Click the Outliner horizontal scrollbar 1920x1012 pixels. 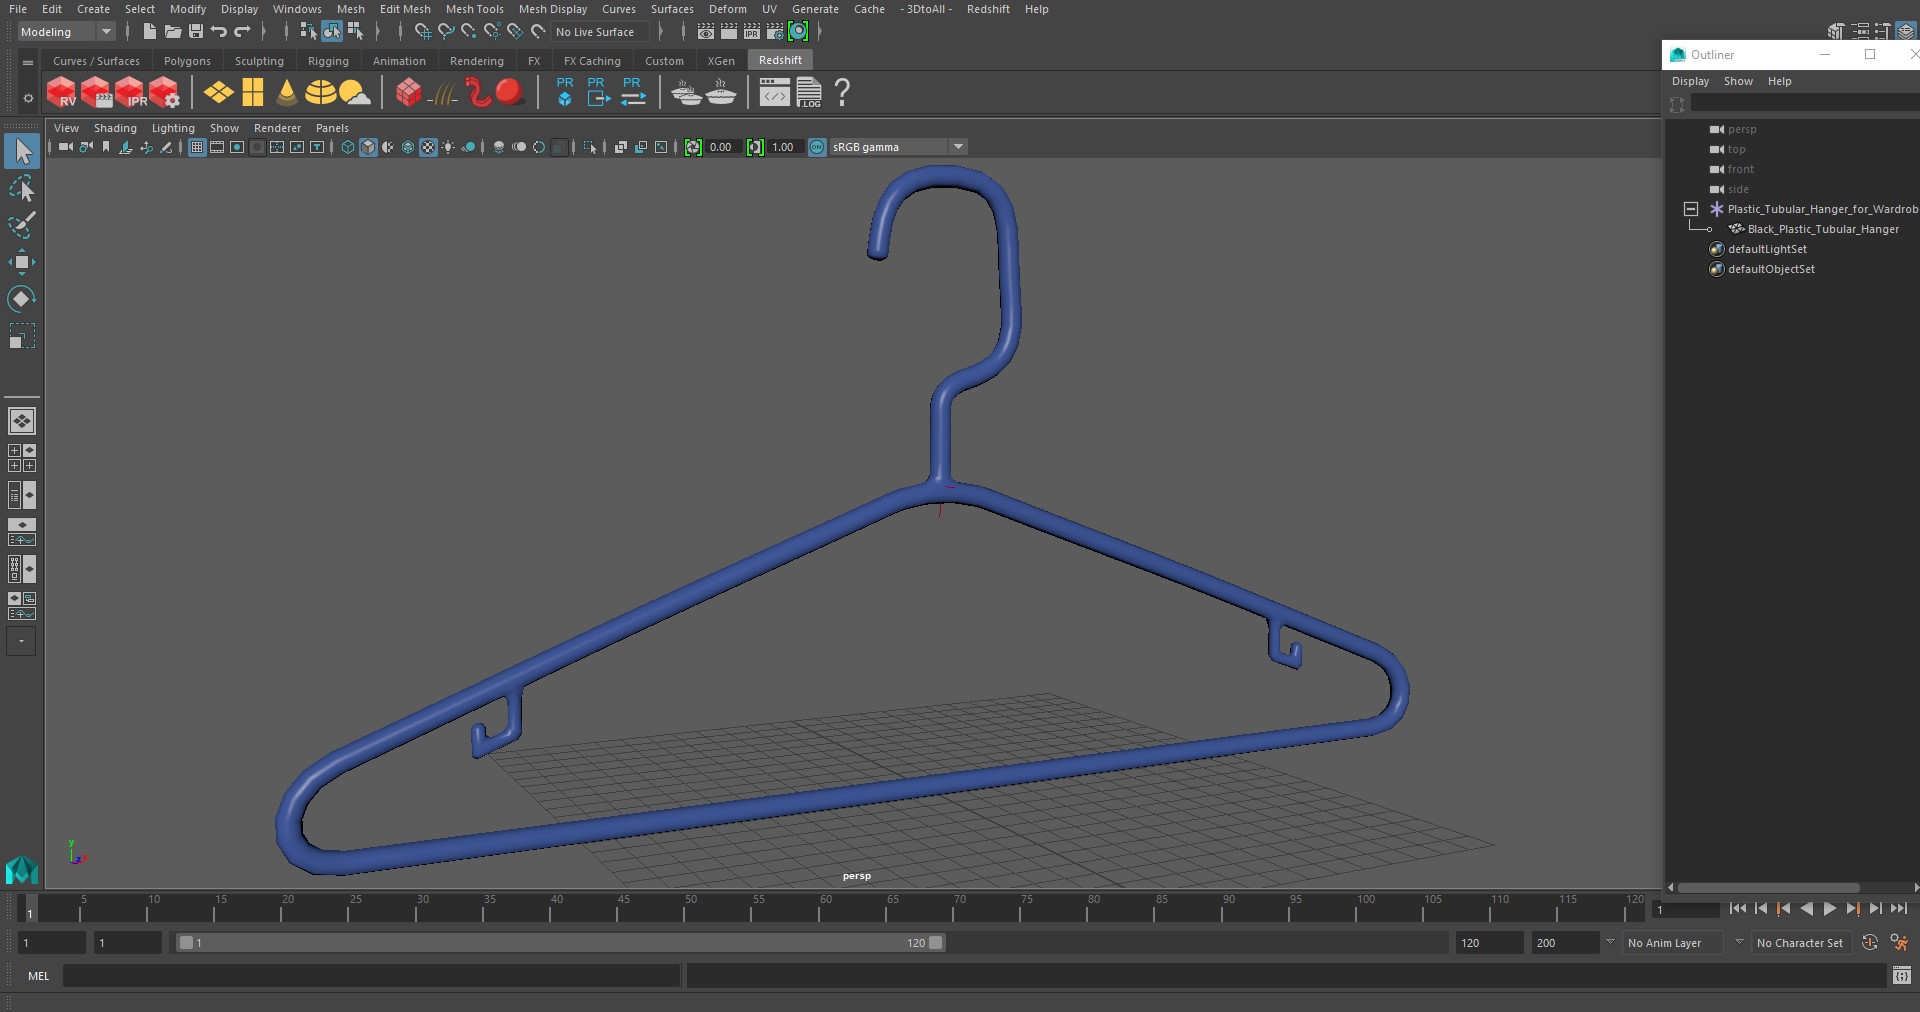[1768, 887]
